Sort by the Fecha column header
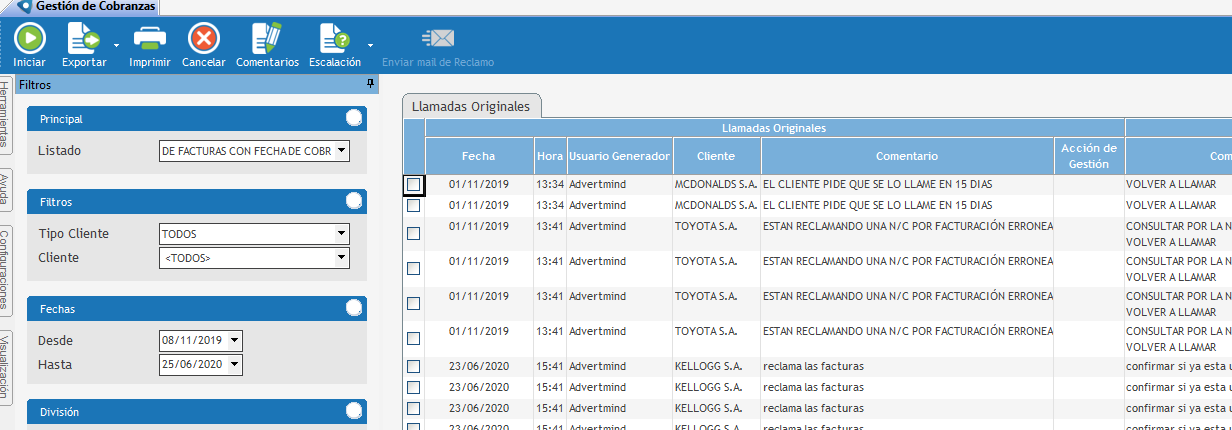The width and height of the screenshot is (1232, 430). (x=478, y=156)
